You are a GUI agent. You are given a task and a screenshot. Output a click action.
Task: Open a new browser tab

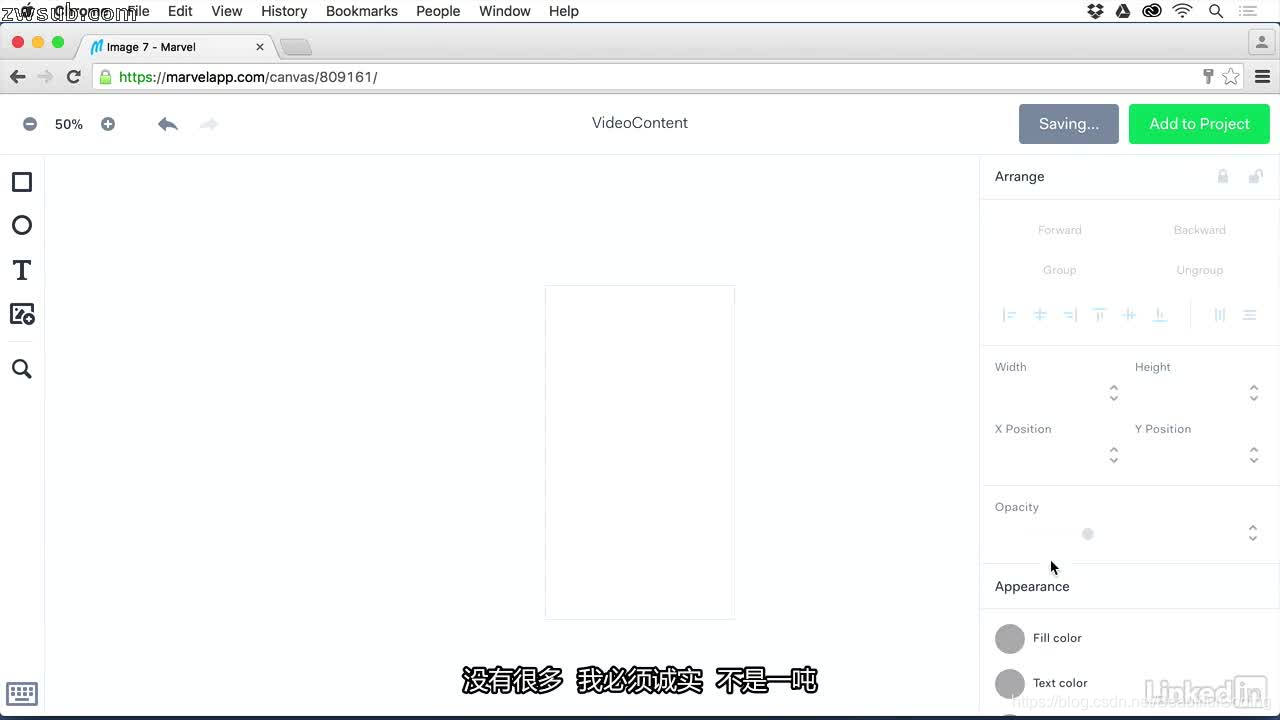pyautogui.click(x=296, y=47)
